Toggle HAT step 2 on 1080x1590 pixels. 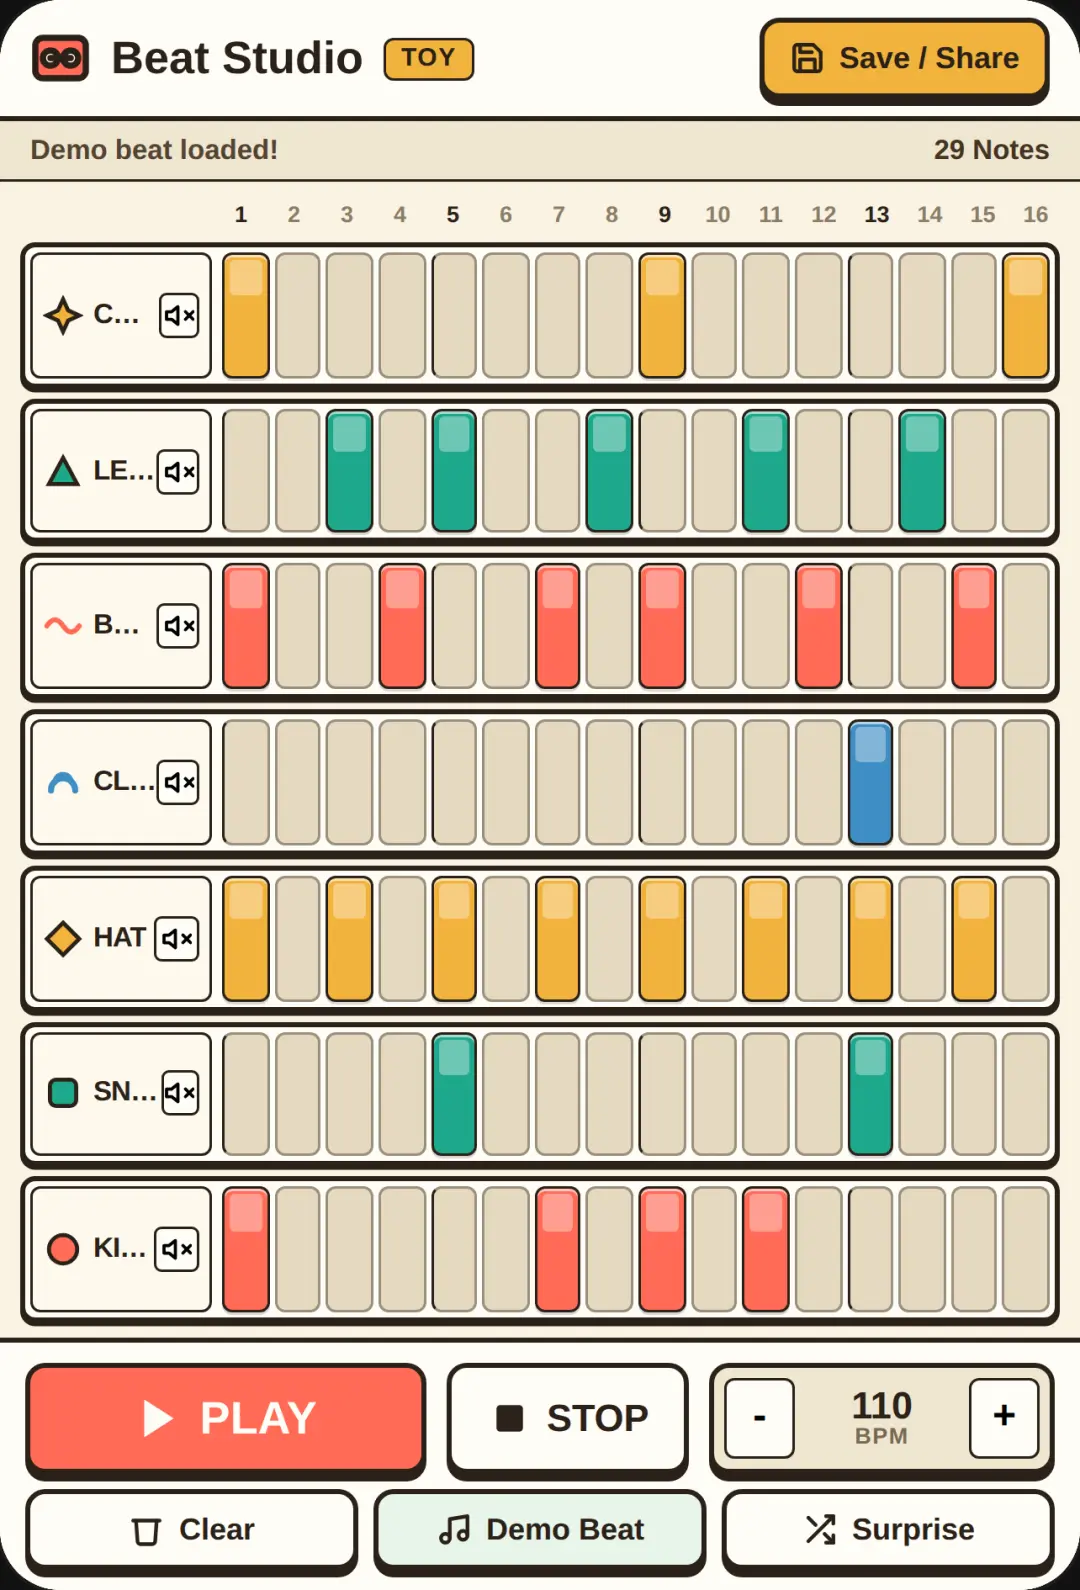[298, 939]
